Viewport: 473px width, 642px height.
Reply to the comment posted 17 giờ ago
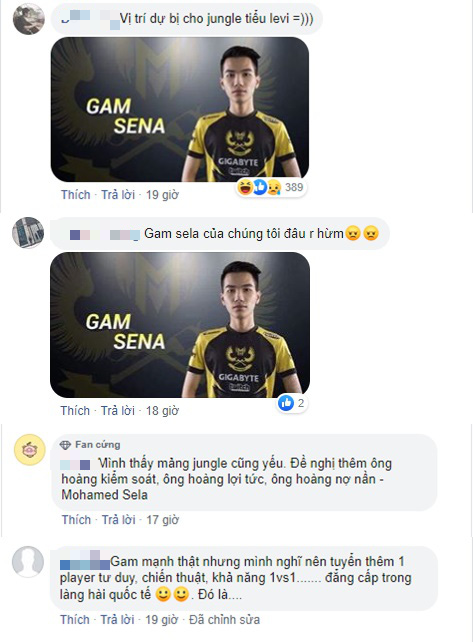point(118,520)
